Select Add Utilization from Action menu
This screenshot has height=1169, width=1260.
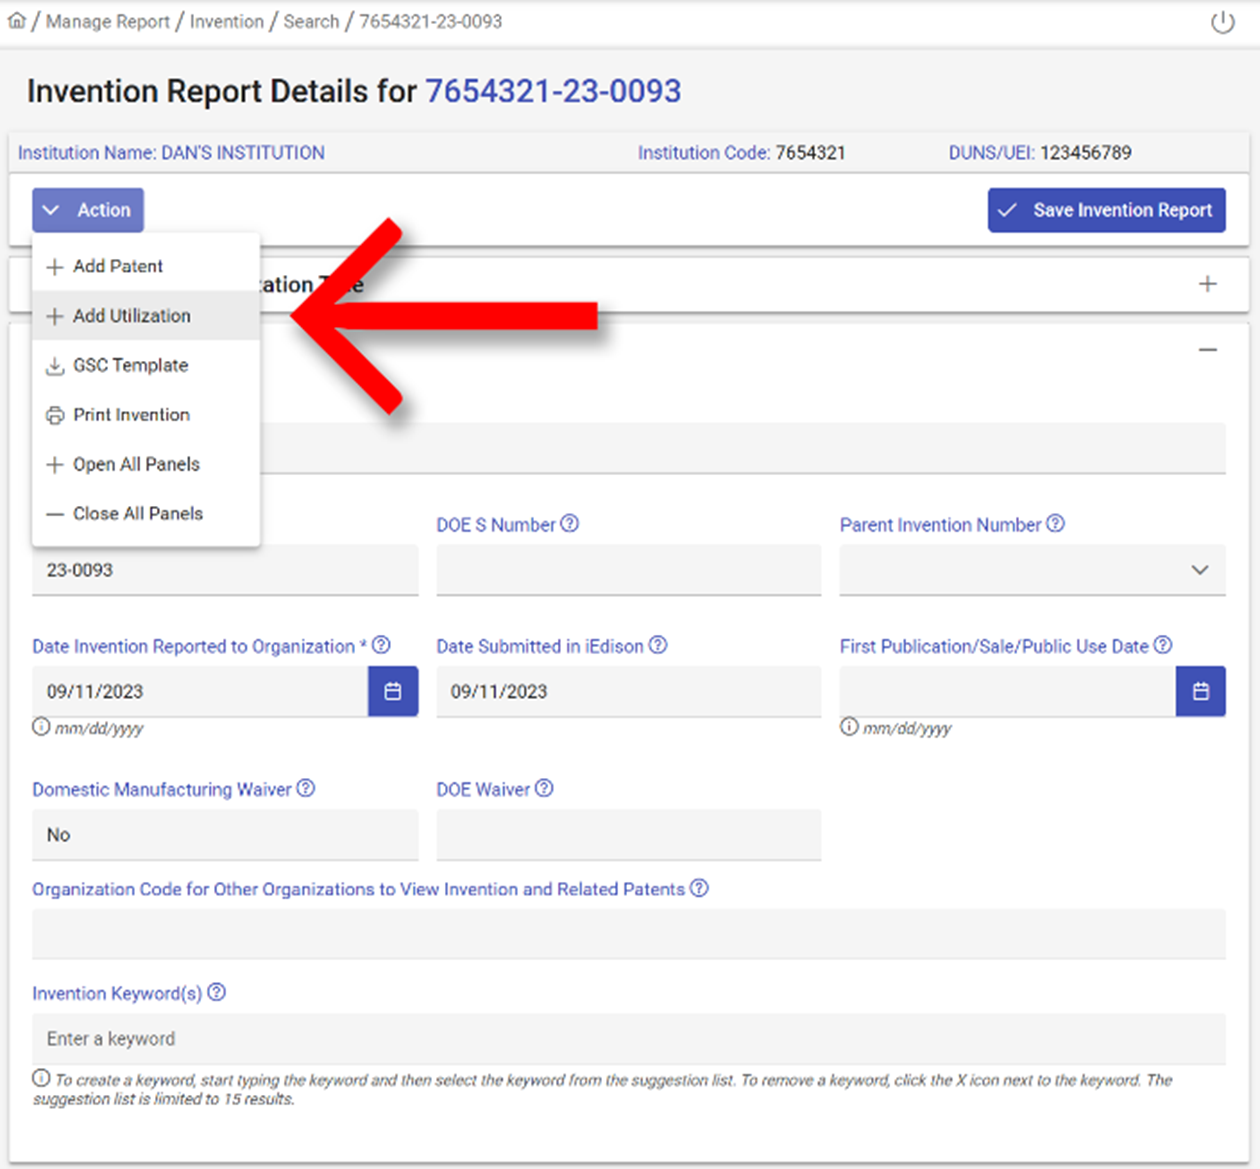(131, 316)
